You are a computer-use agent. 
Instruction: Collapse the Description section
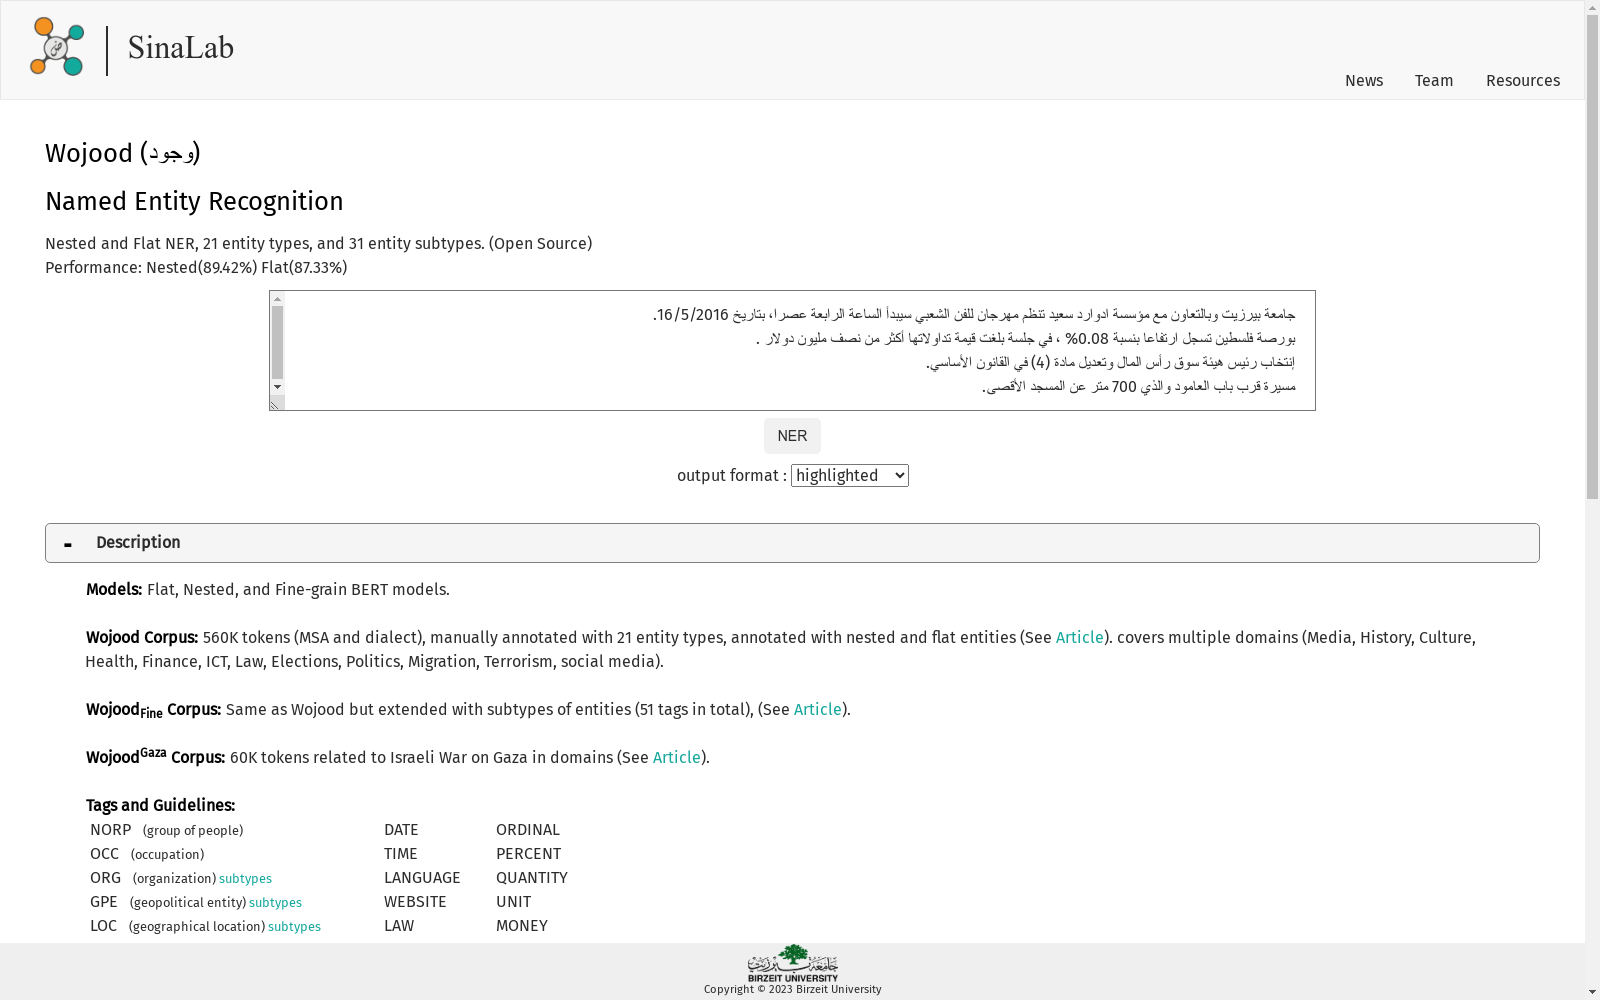pyautogui.click(x=792, y=543)
